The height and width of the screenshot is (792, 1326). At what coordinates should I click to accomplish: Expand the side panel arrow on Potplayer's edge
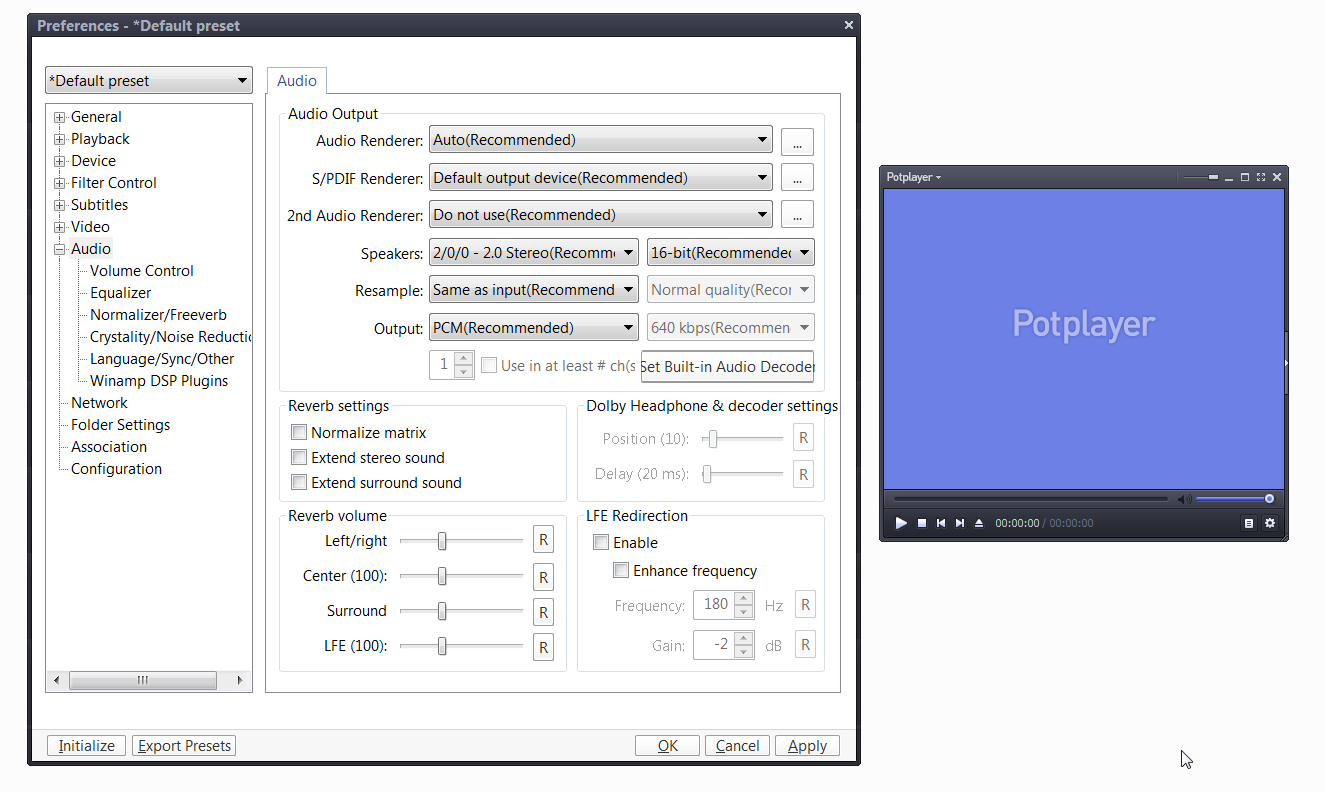click(1286, 363)
